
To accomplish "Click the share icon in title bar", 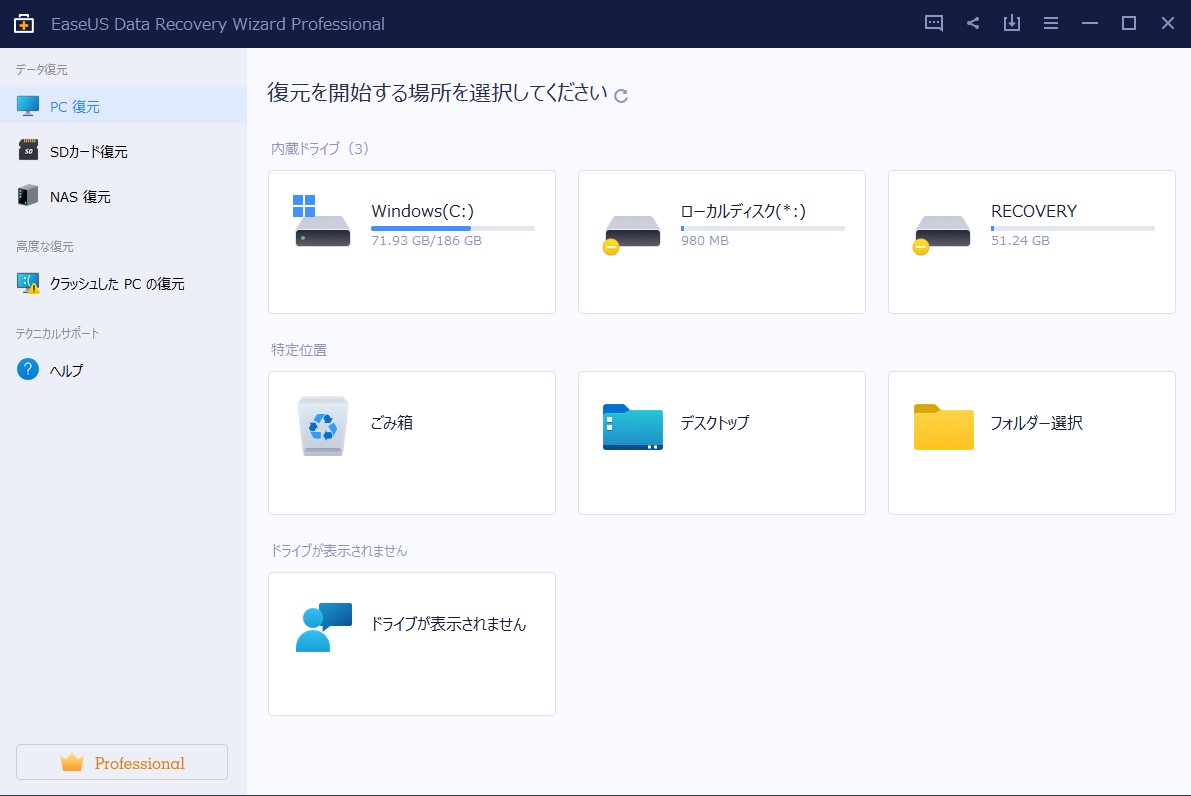I will tap(973, 24).
